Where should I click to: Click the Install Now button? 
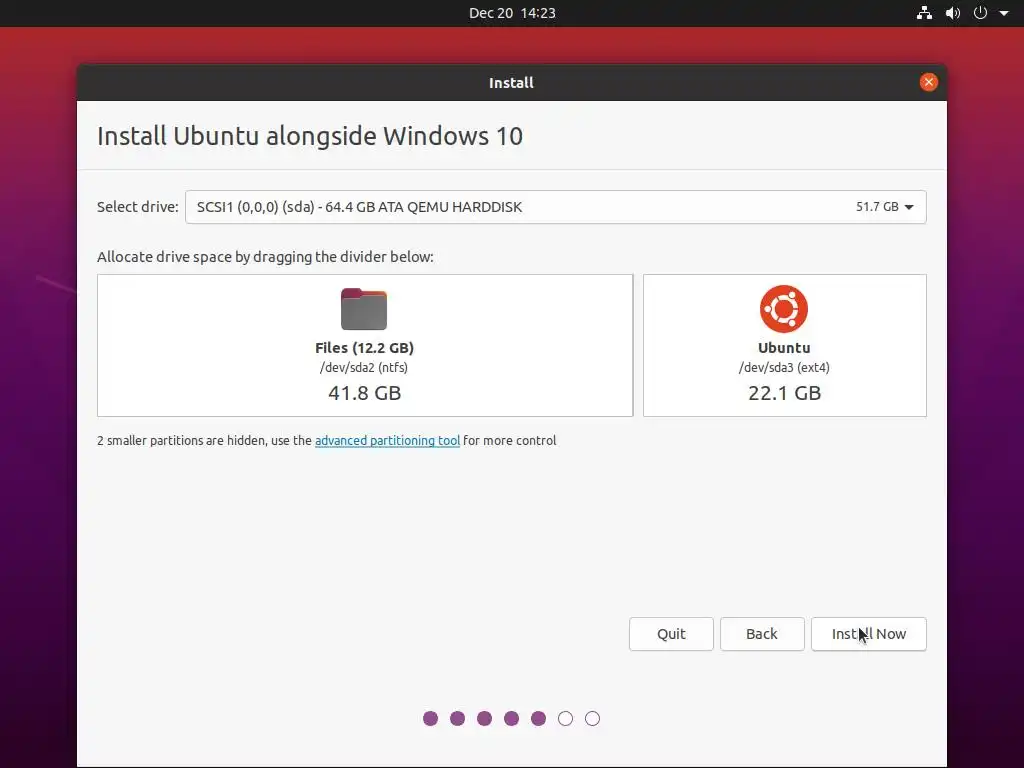(869, 634)
